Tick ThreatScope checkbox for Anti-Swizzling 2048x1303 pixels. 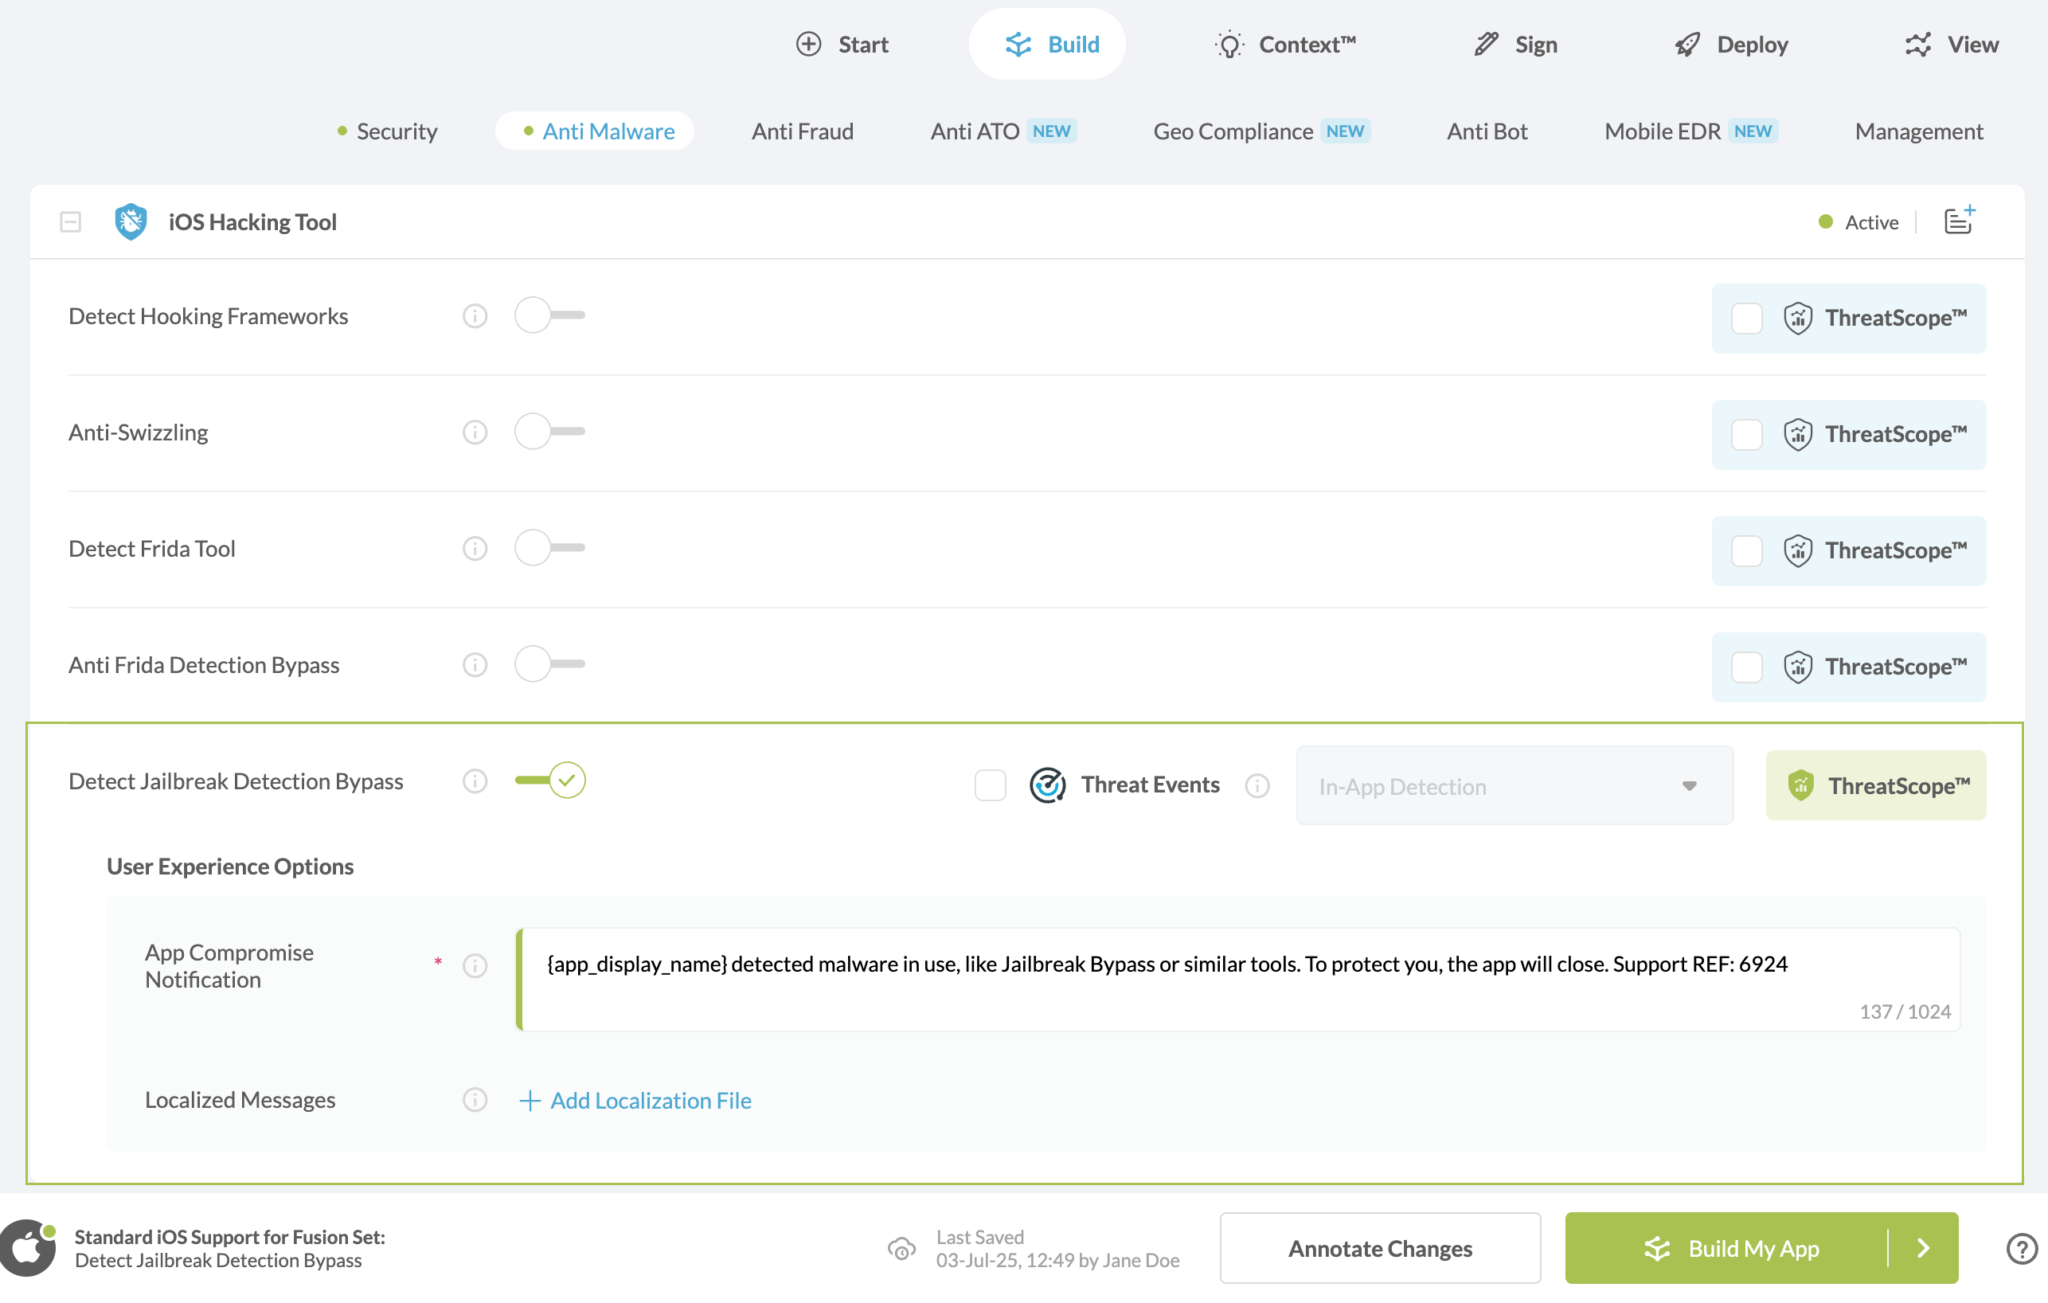(x=1746, y=434)
